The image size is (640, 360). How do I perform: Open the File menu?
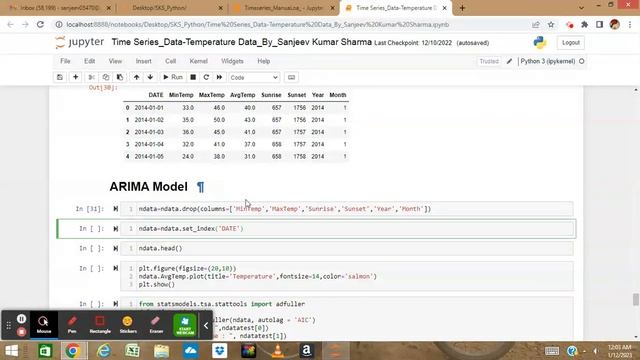click(x=65, y=61)
